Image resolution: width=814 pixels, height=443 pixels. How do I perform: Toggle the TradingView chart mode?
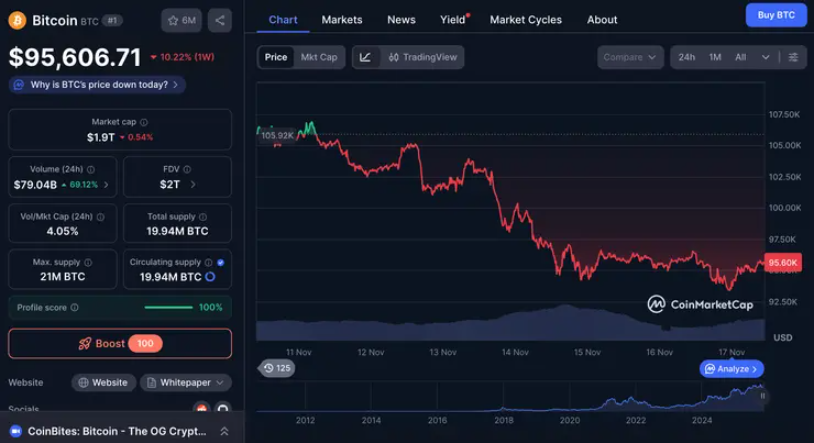coord(423,57)
